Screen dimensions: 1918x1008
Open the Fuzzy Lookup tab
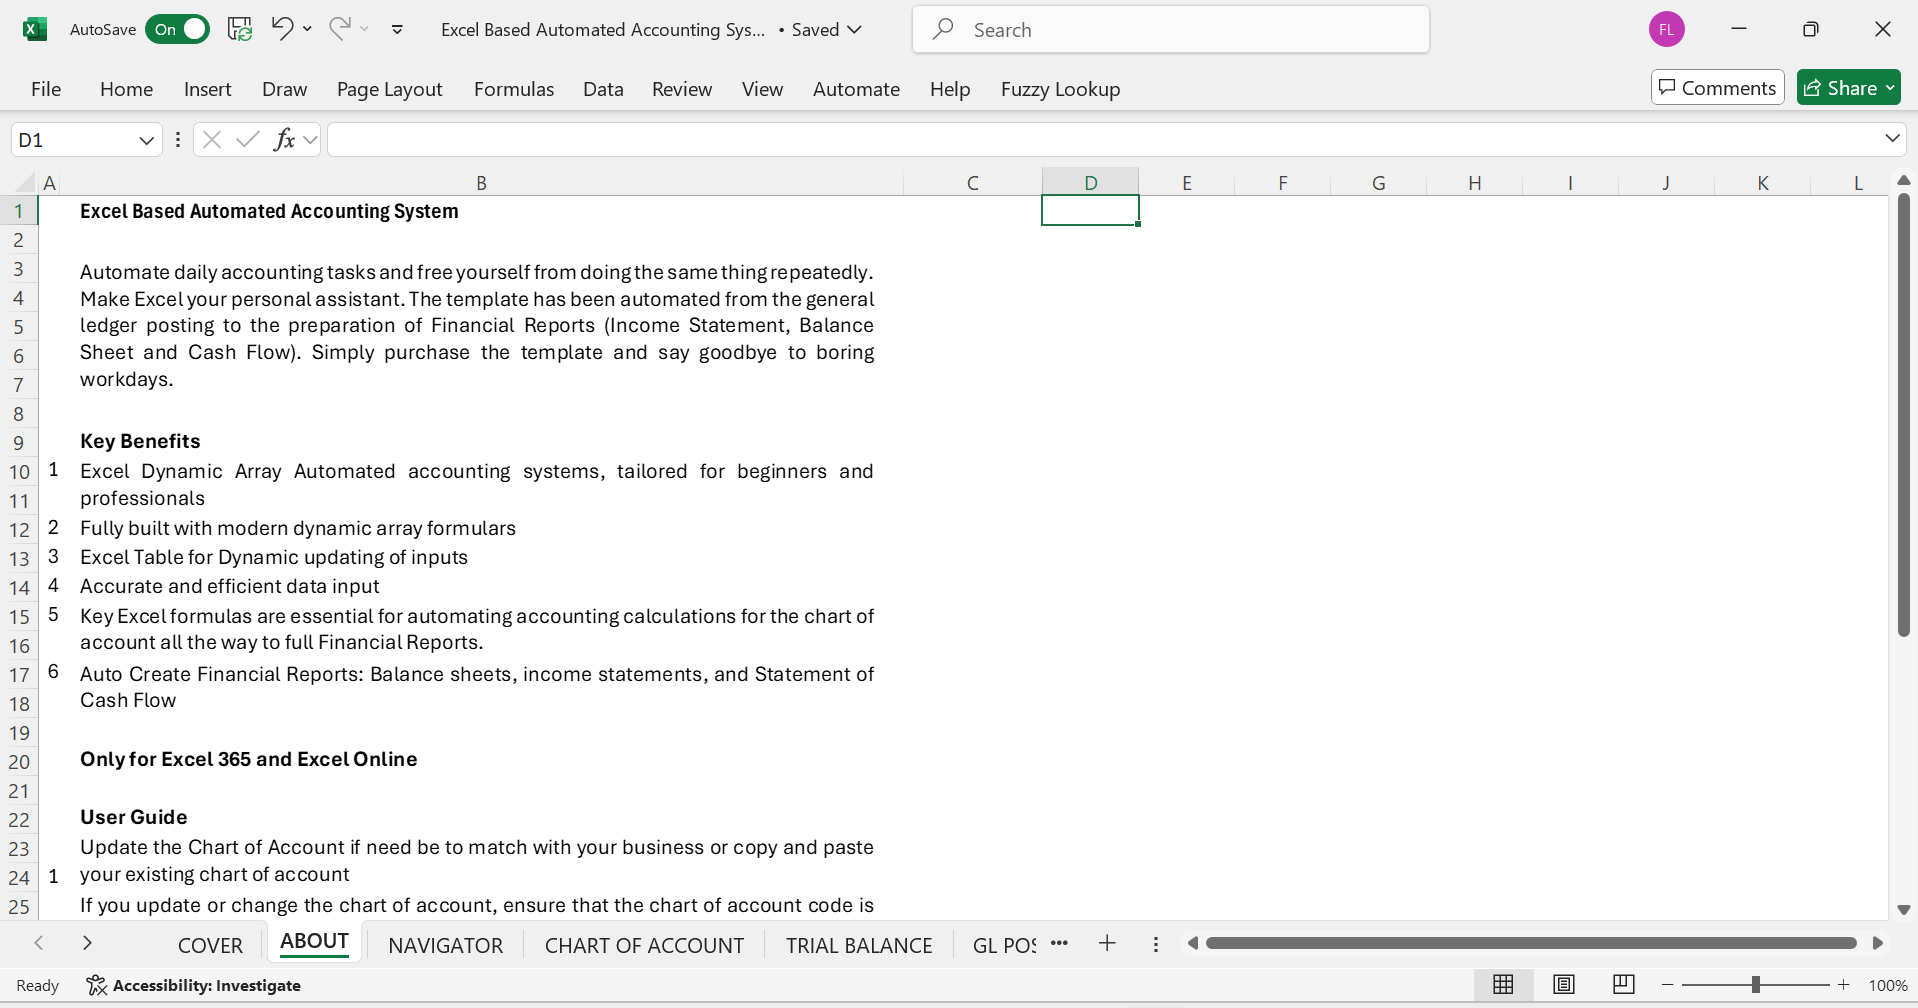pyautogui.click(x=1060, y=89)
